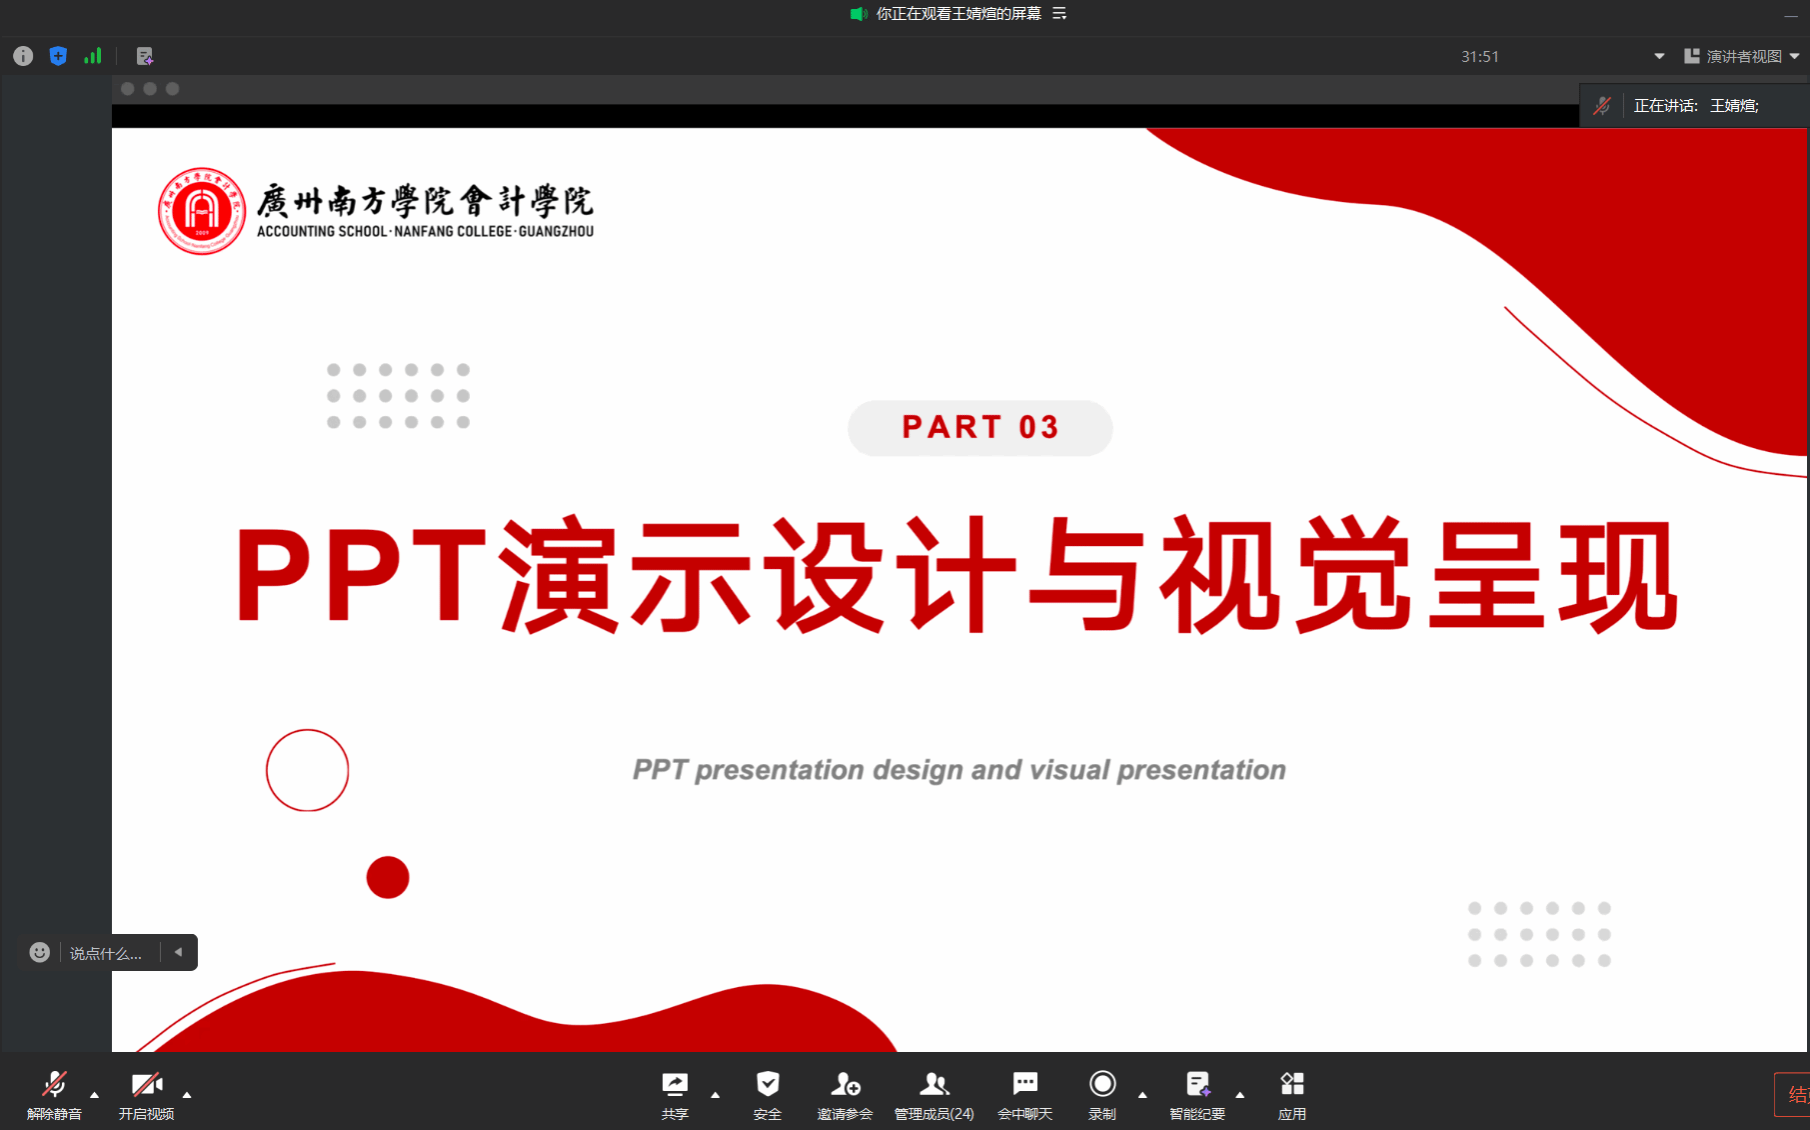Click the blue security shield icon
The height and width of the screenshot is (1130, 1810).
point(58,56)
